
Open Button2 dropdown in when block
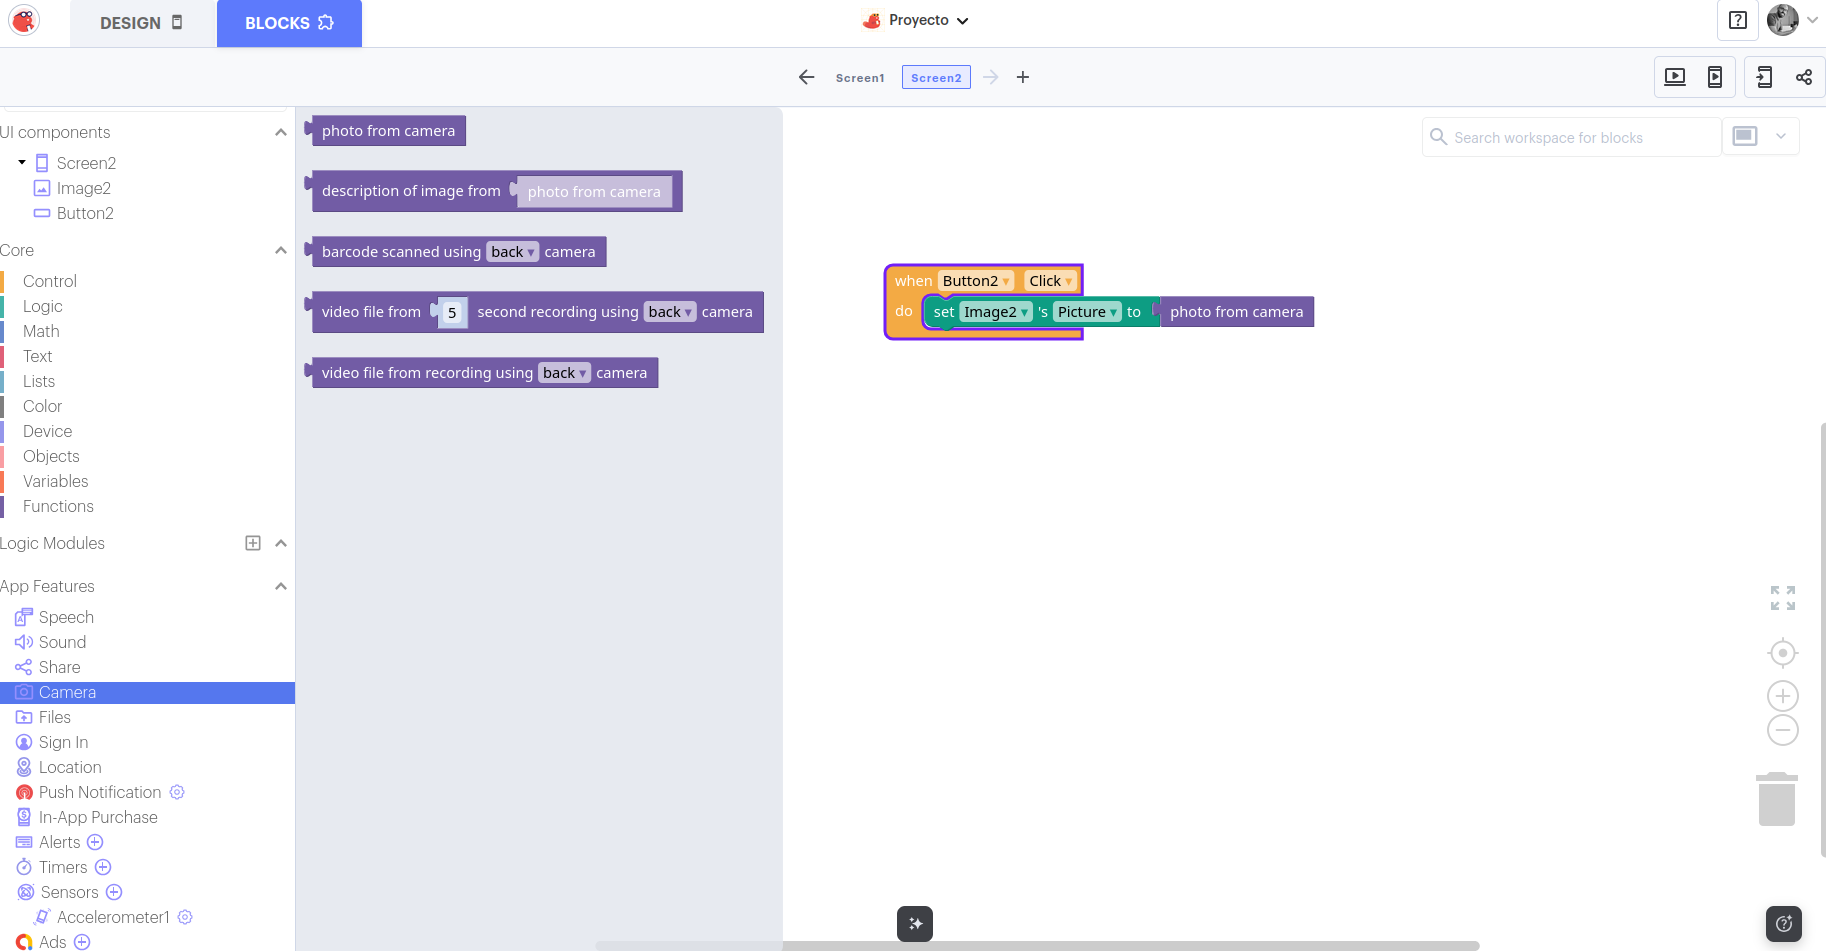pos(976,281)
